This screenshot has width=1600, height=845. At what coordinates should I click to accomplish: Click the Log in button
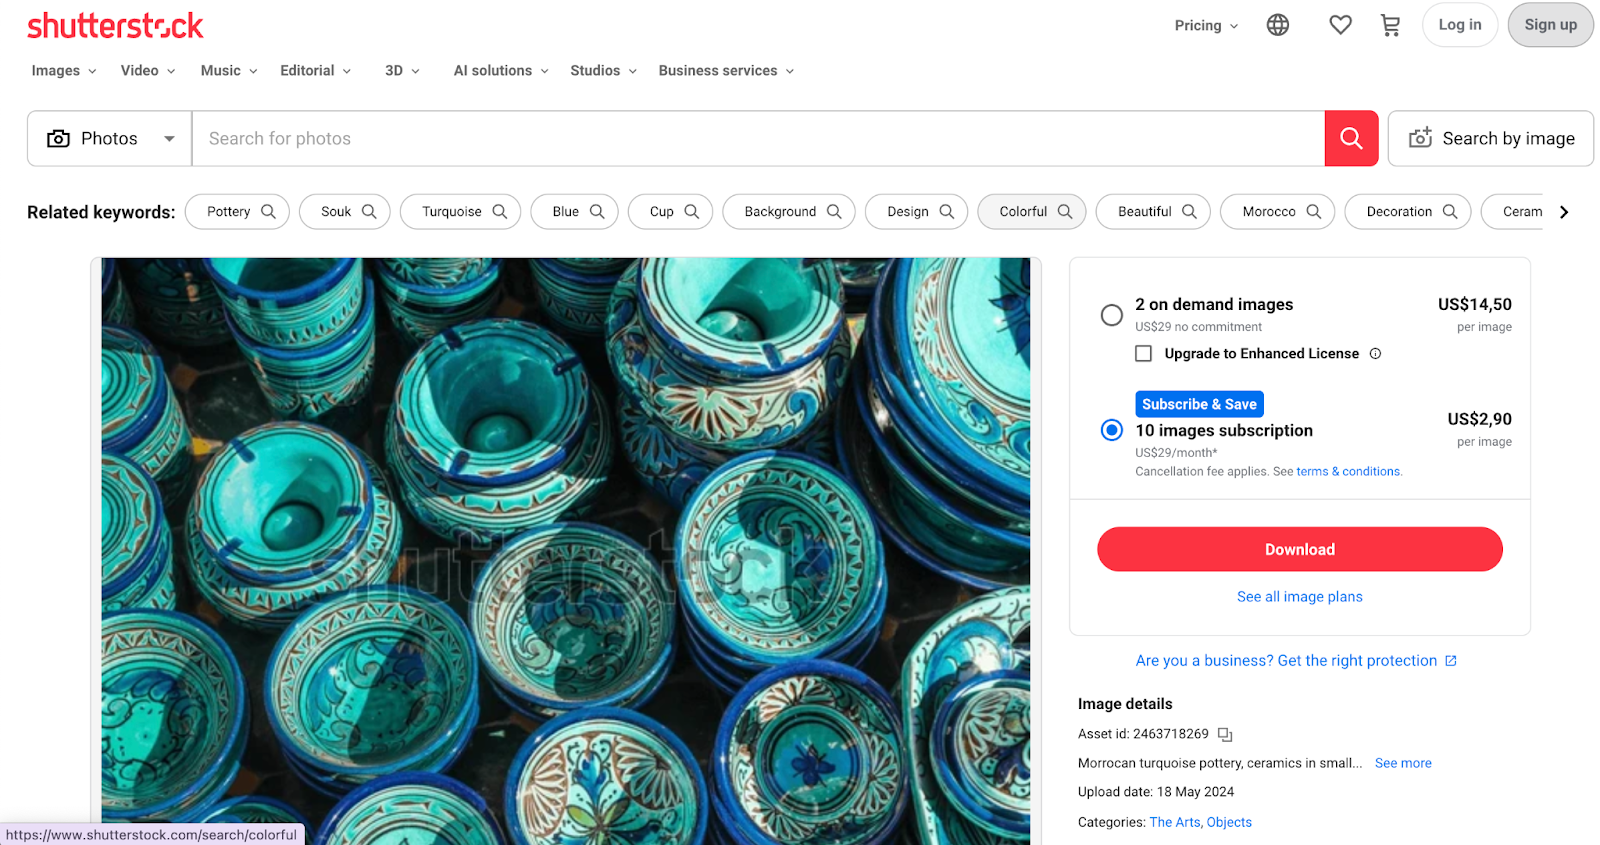(1460, 25)
